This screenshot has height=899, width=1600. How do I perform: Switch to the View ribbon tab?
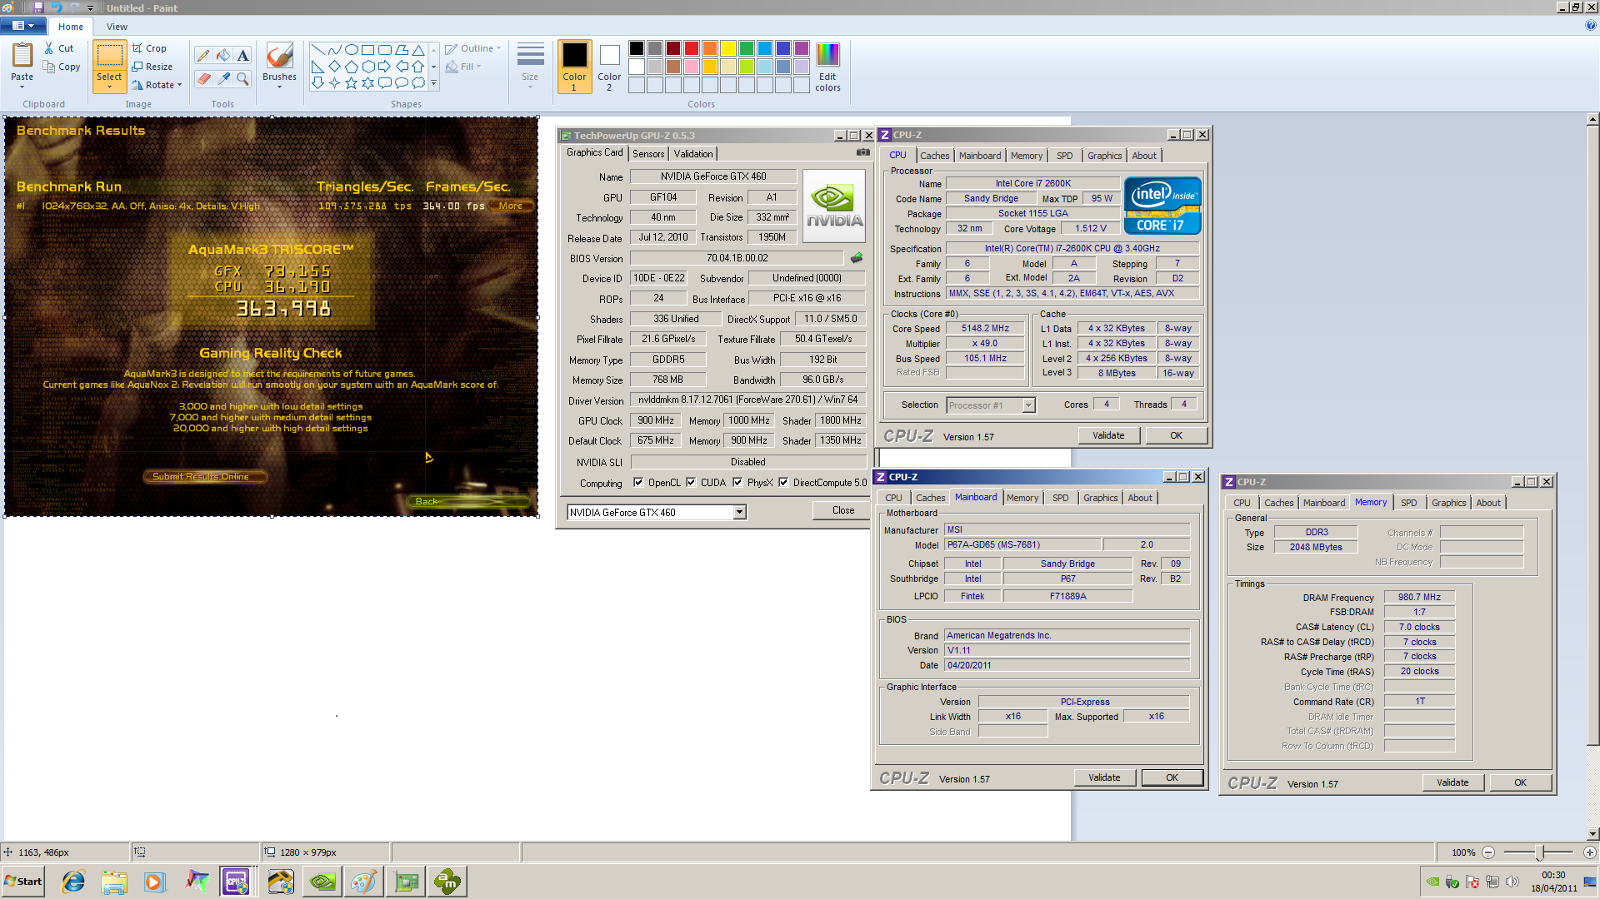click(117, 27)
